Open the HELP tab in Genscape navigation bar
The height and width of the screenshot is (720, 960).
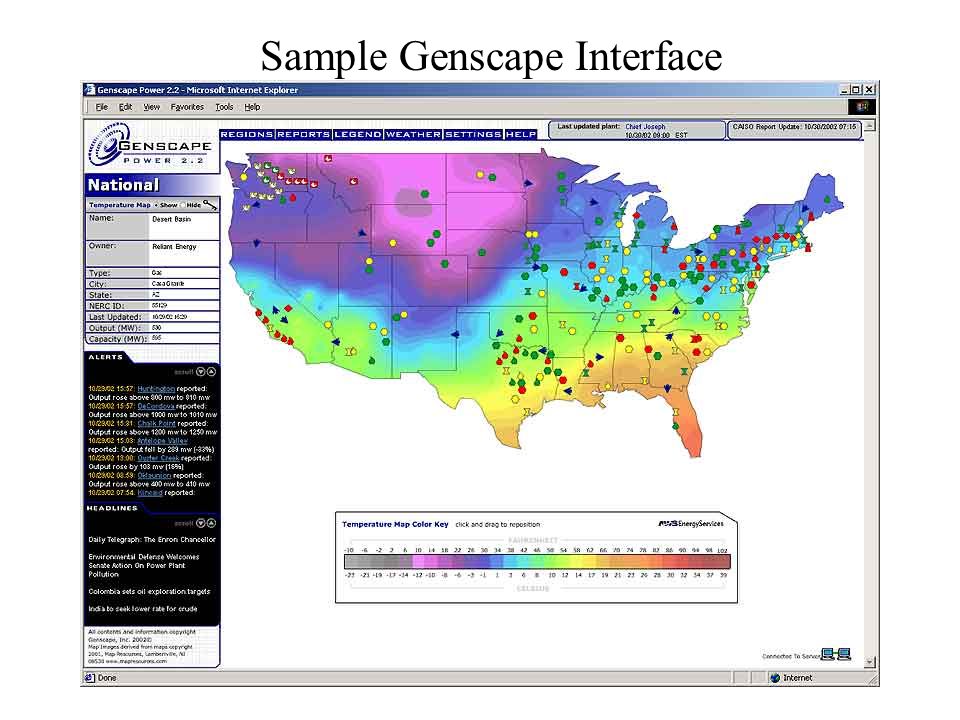tap(520, 134)
